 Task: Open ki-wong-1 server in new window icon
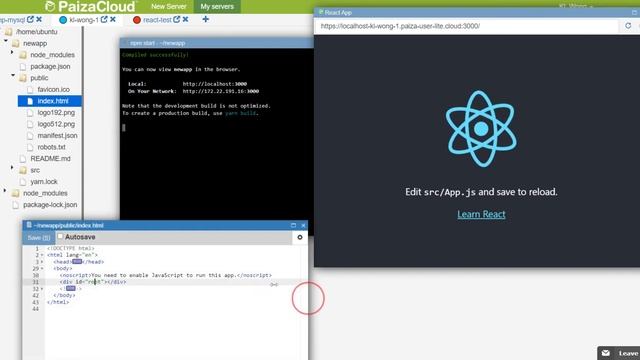point(104,19)
